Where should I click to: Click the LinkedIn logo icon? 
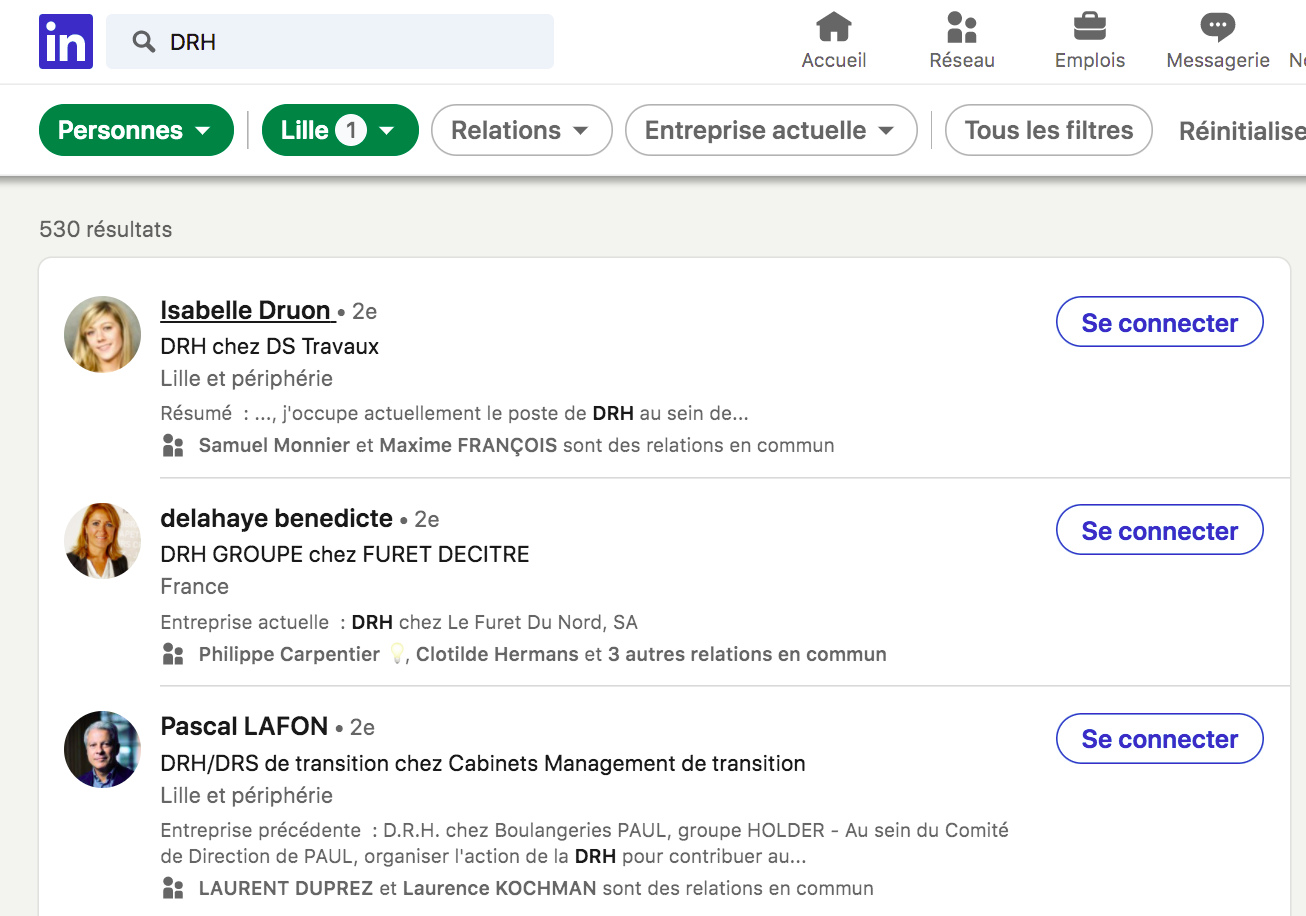point(66,42)
